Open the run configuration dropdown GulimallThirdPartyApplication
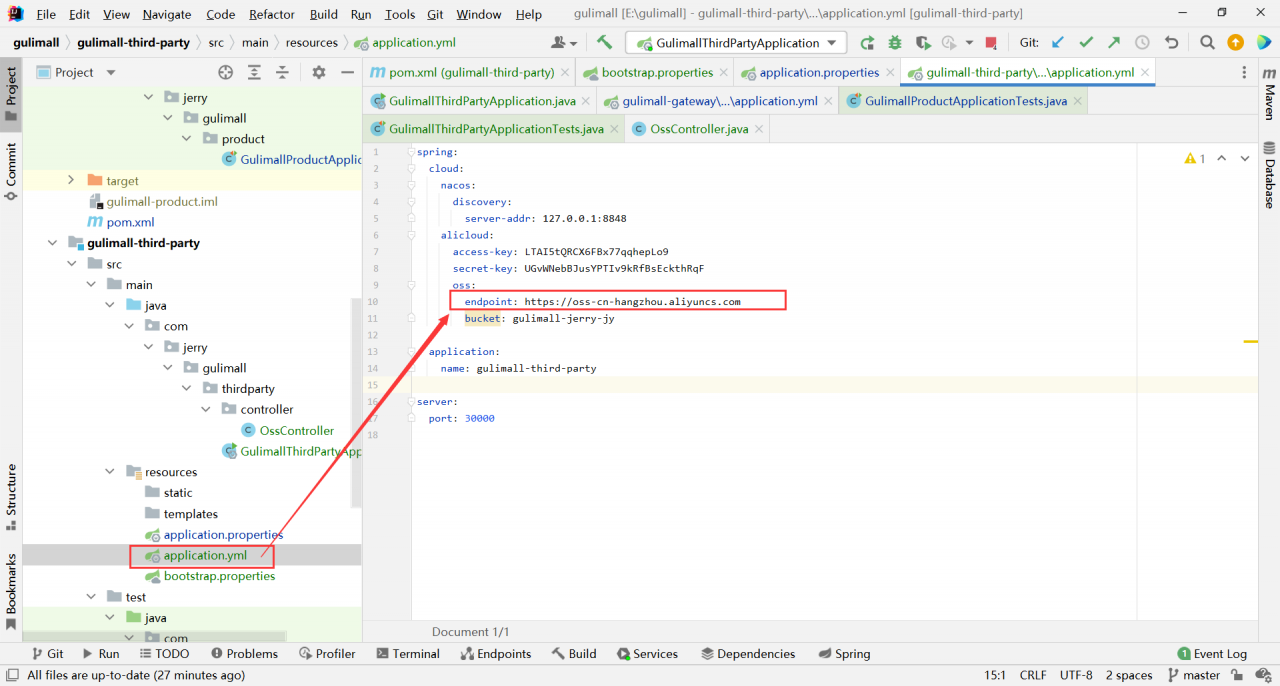 pyautogui.click(x=736, y=43)
